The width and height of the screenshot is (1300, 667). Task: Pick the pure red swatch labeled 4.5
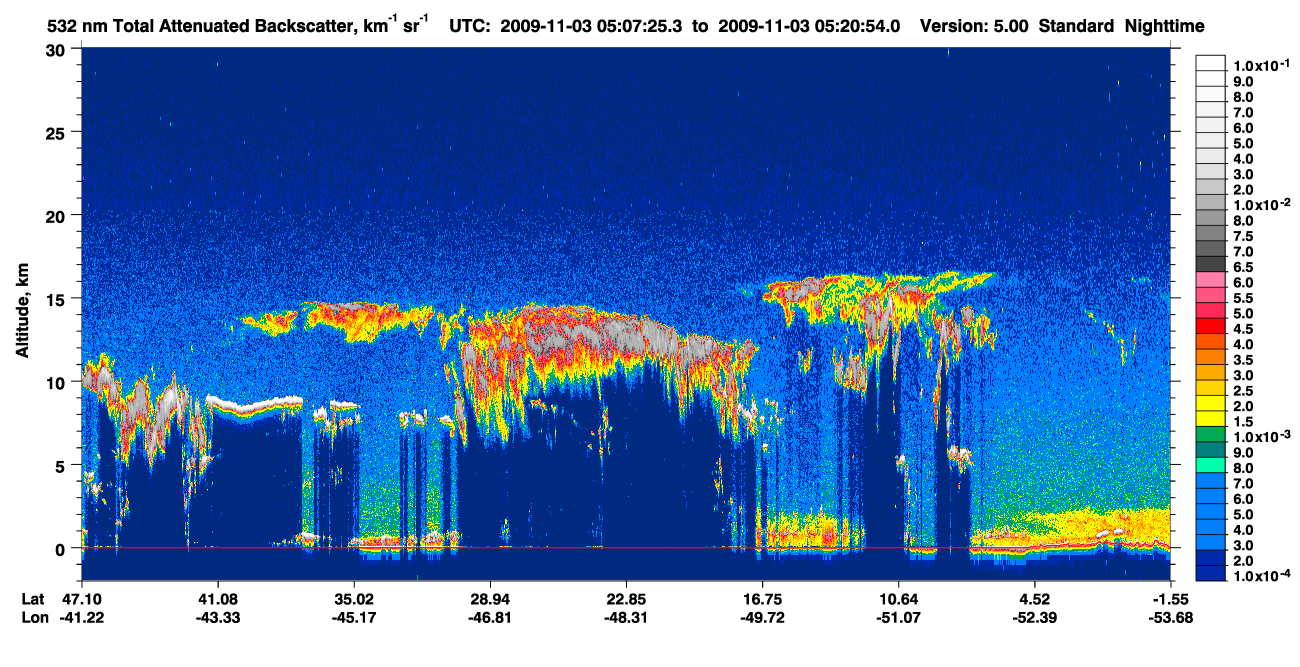pos(1211,325)
